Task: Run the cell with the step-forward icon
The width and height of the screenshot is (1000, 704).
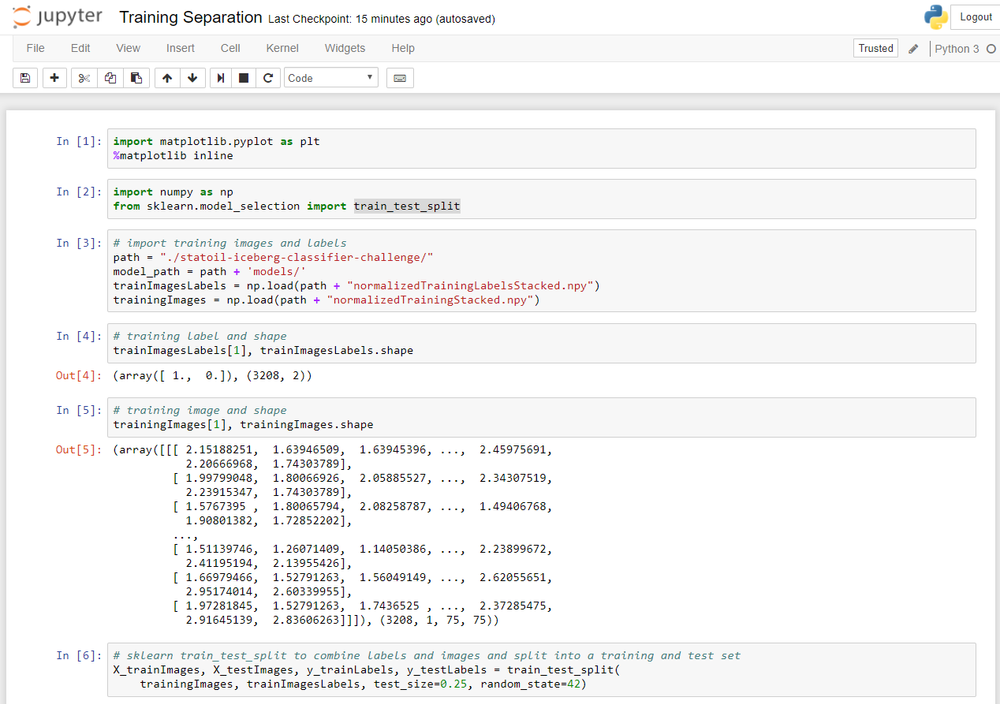Action: pyautogui.click(x=221, y=78)
